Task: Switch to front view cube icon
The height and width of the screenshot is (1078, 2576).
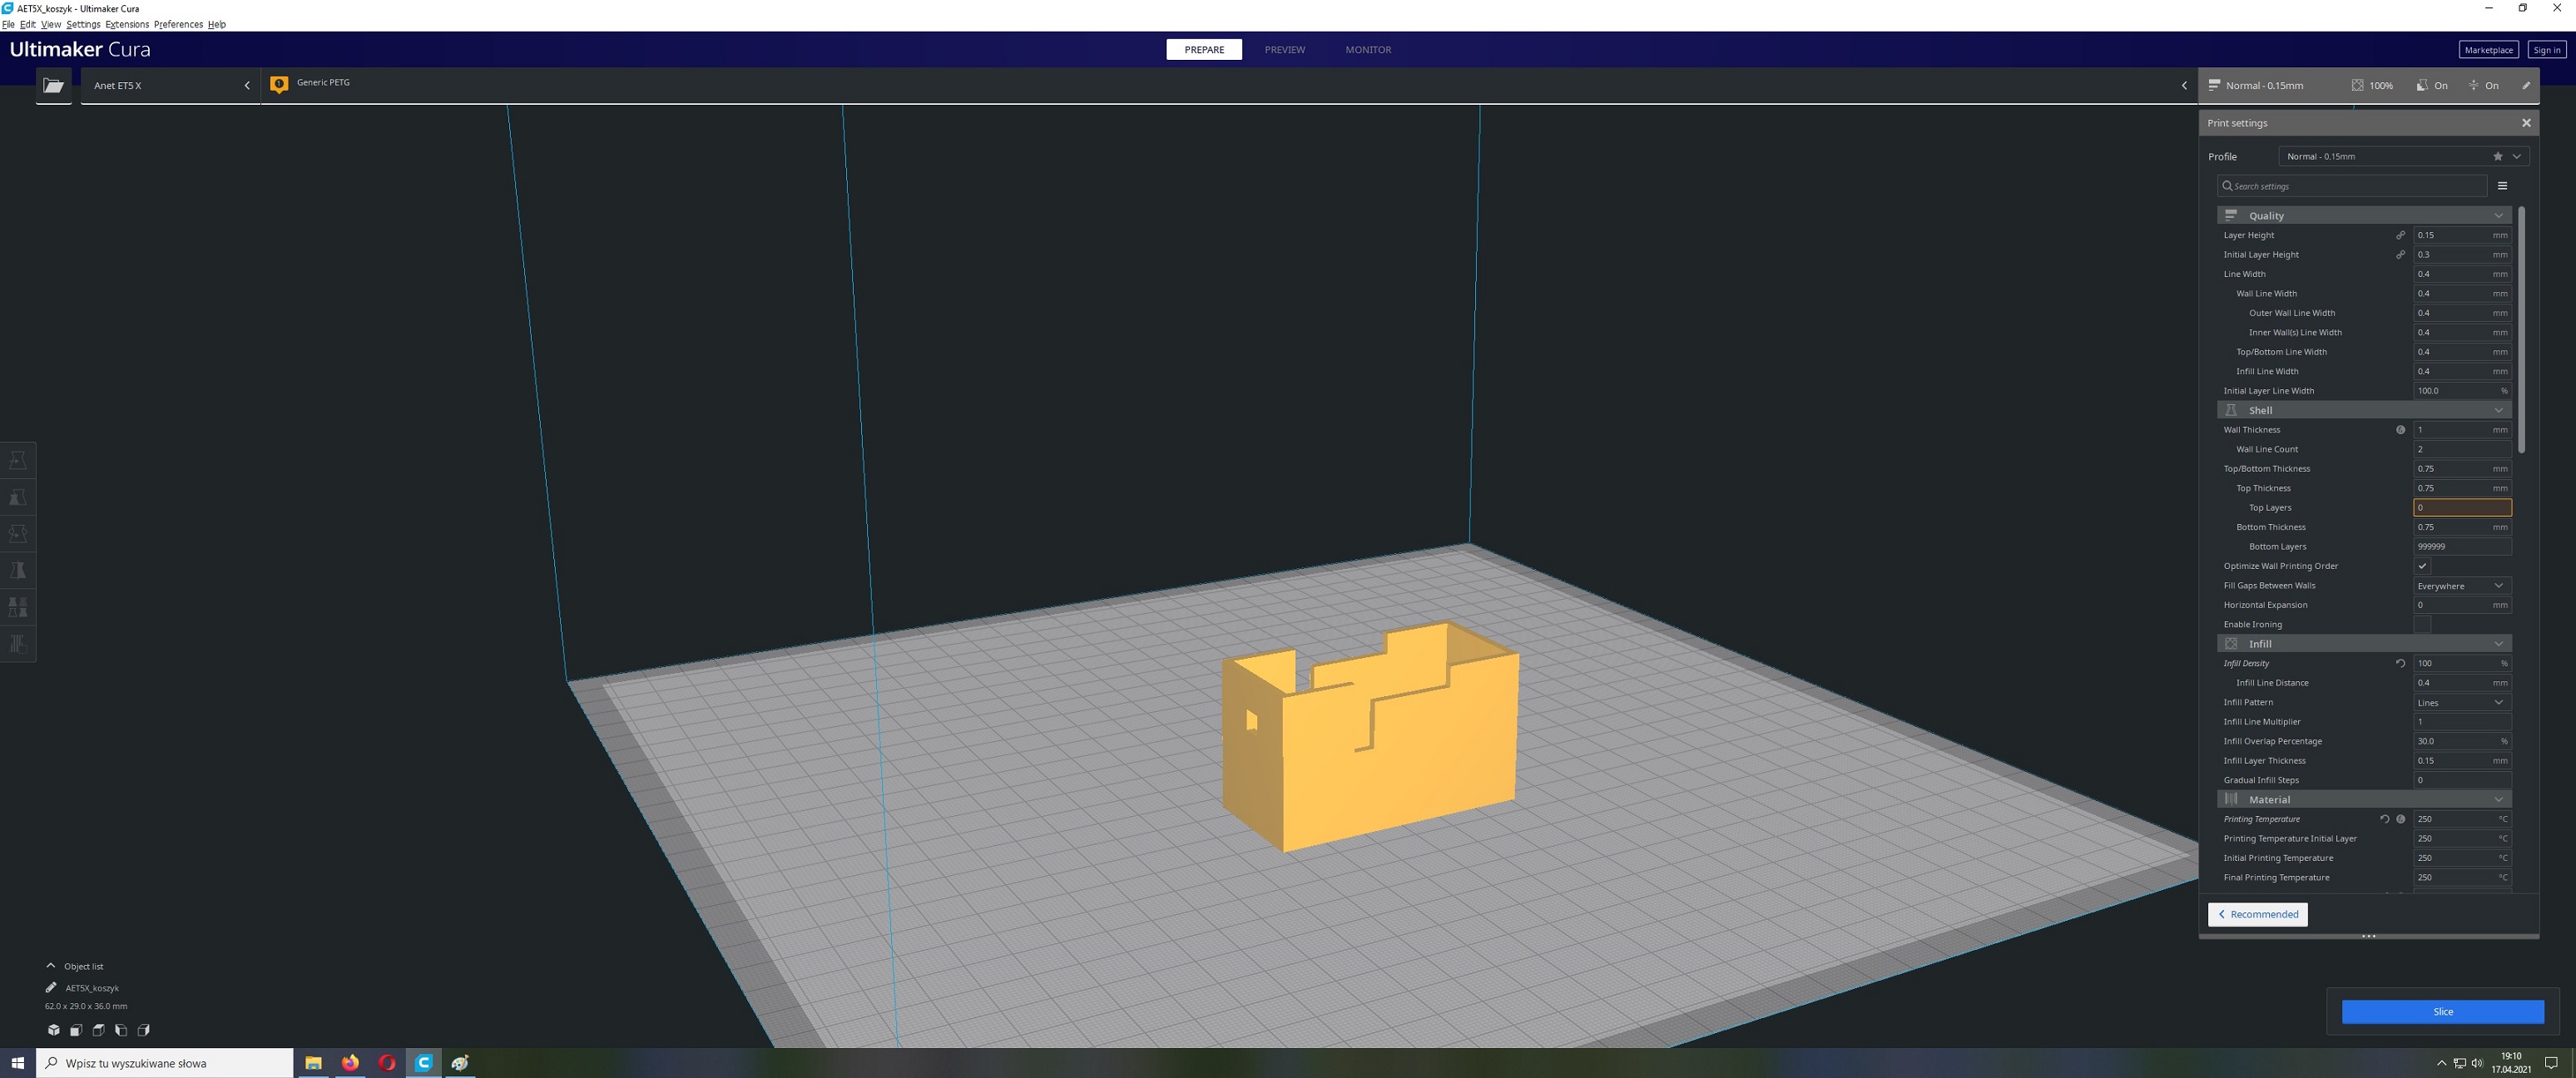Action: (76, 1030)
